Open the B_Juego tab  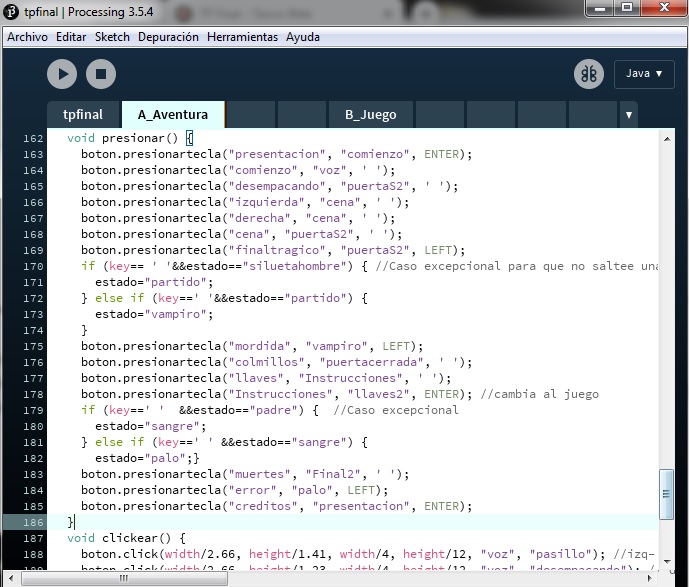pyautogui.click(x=370, y=115)
